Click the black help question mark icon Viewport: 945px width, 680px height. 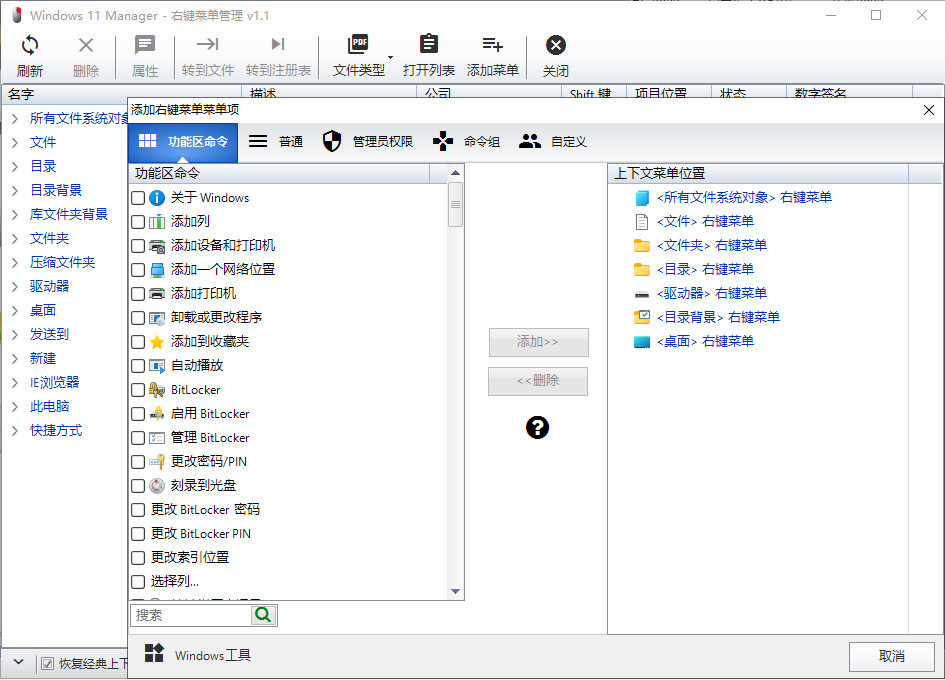pyautogui.click(x=537, y=427)
